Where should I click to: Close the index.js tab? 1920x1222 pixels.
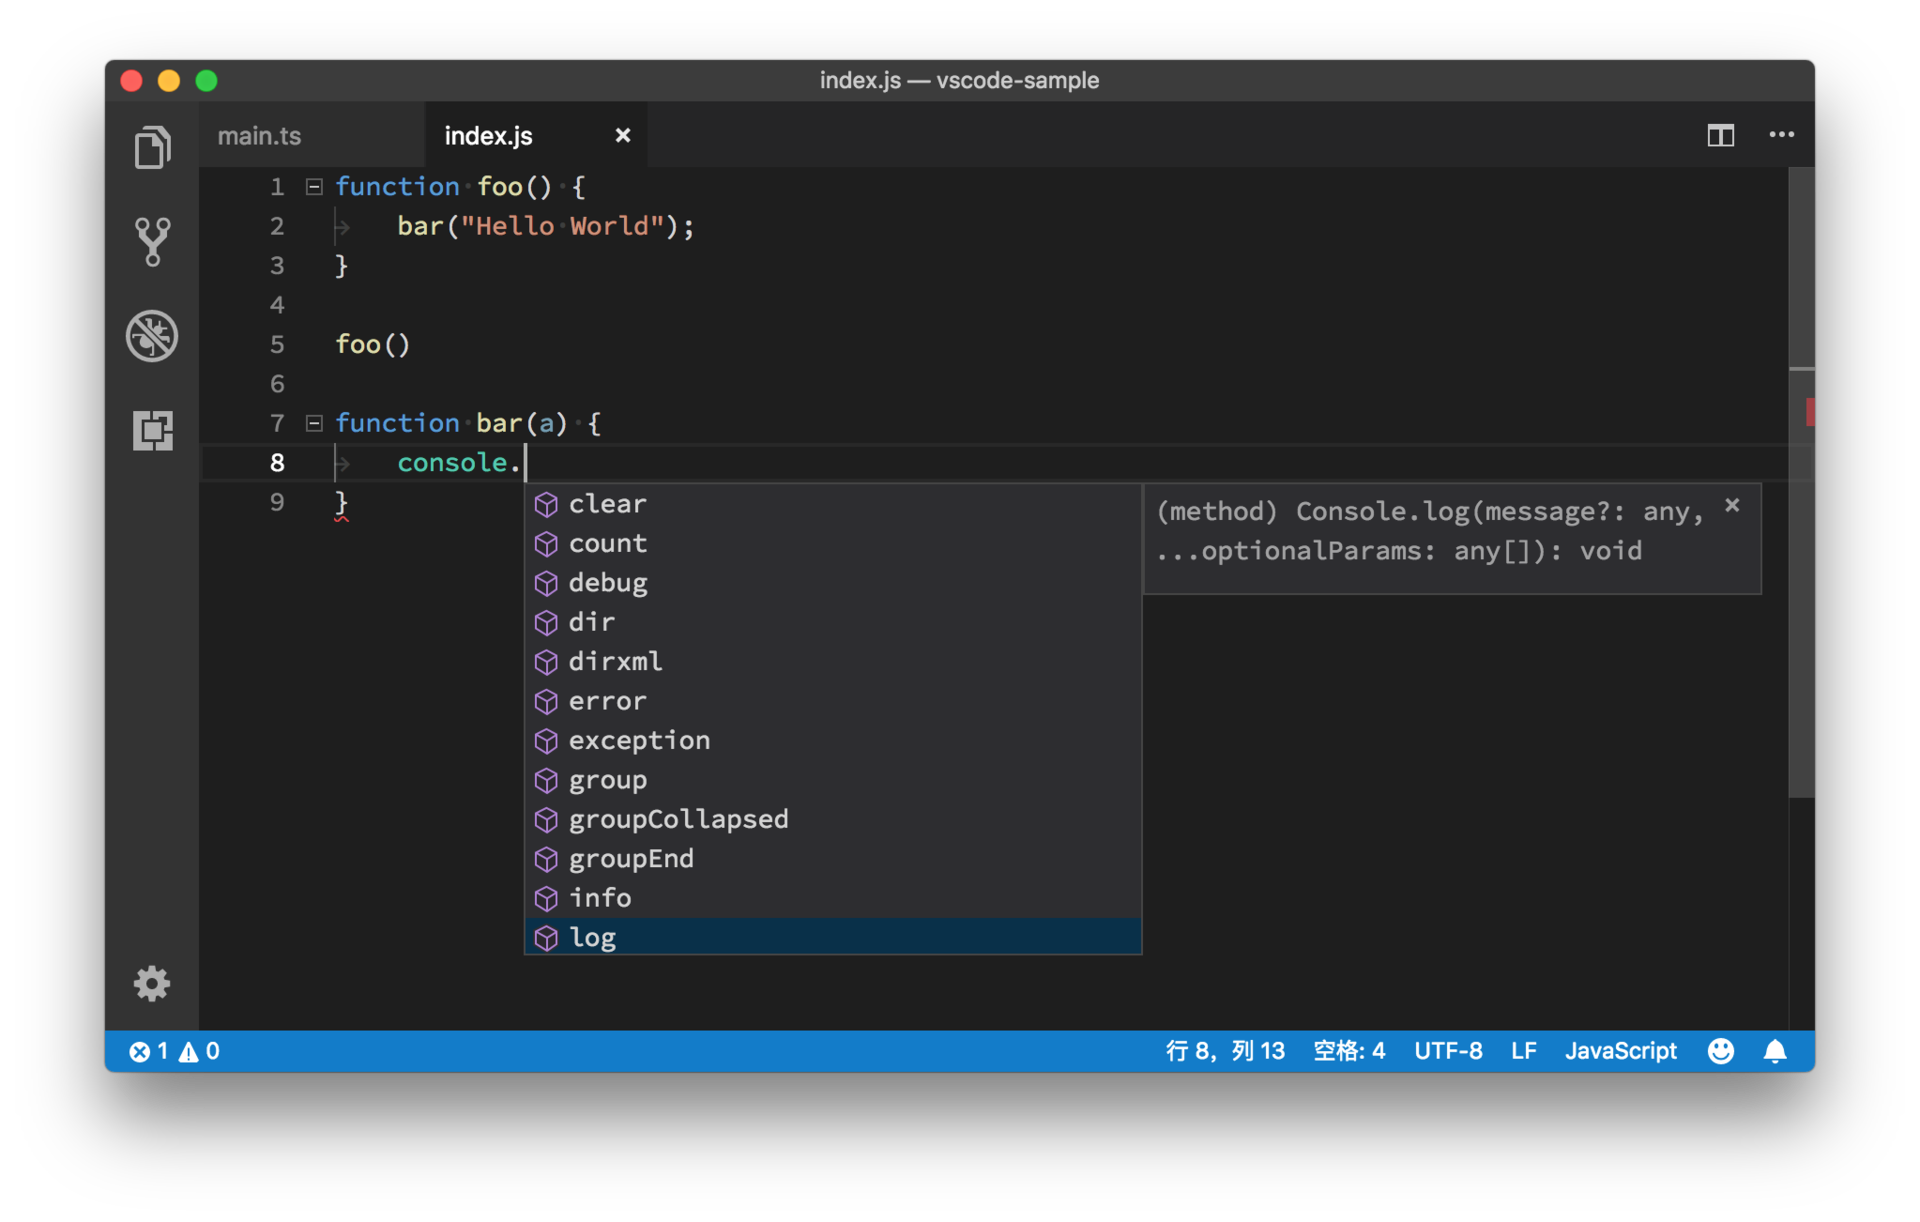coord(622,135)
